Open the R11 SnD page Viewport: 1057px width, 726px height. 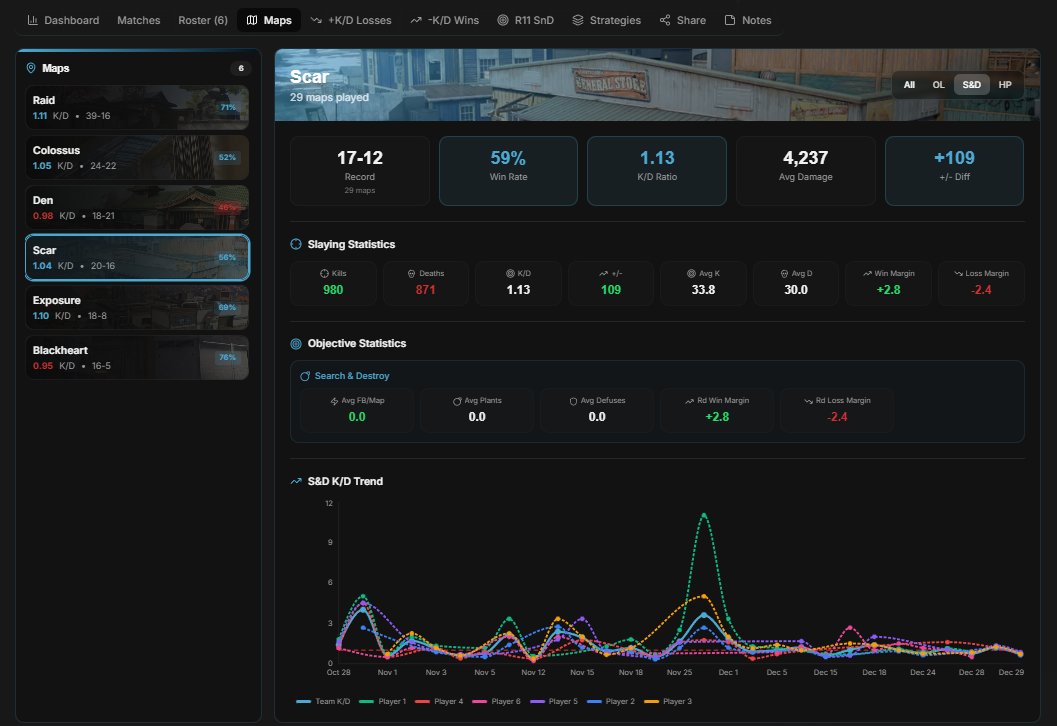pos(527,19)
